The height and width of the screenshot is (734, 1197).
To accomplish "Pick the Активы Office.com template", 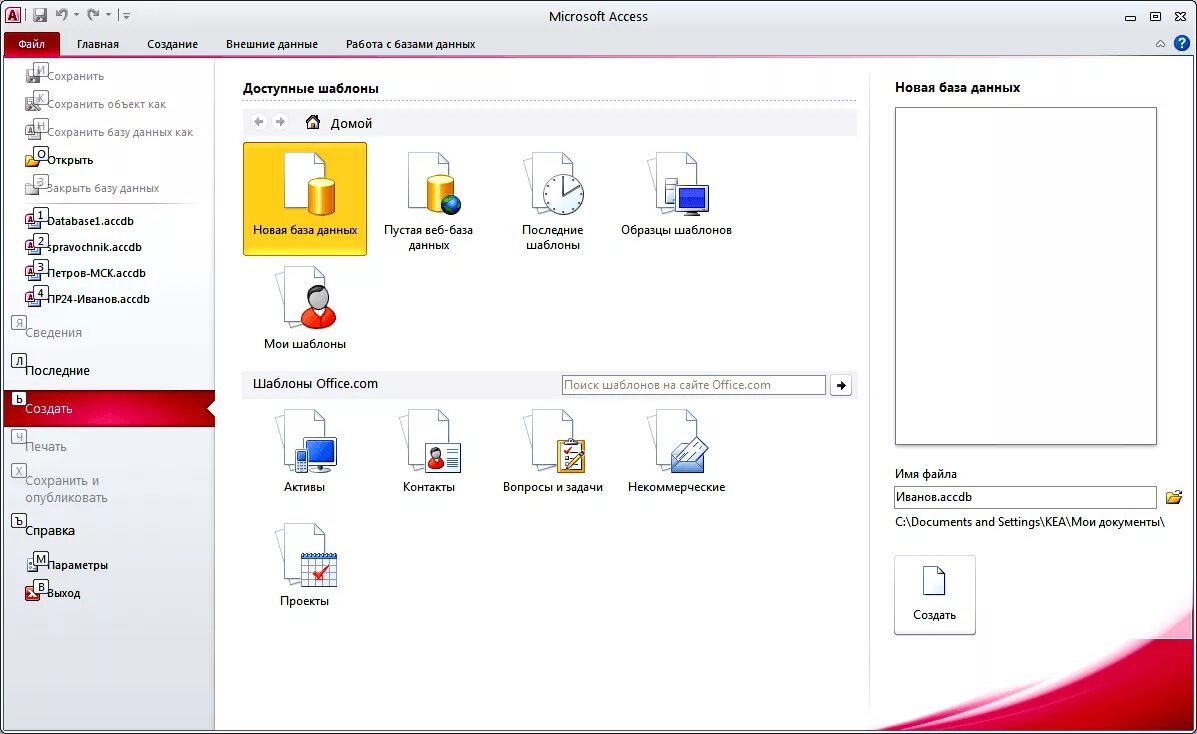I will coord(305,451).
